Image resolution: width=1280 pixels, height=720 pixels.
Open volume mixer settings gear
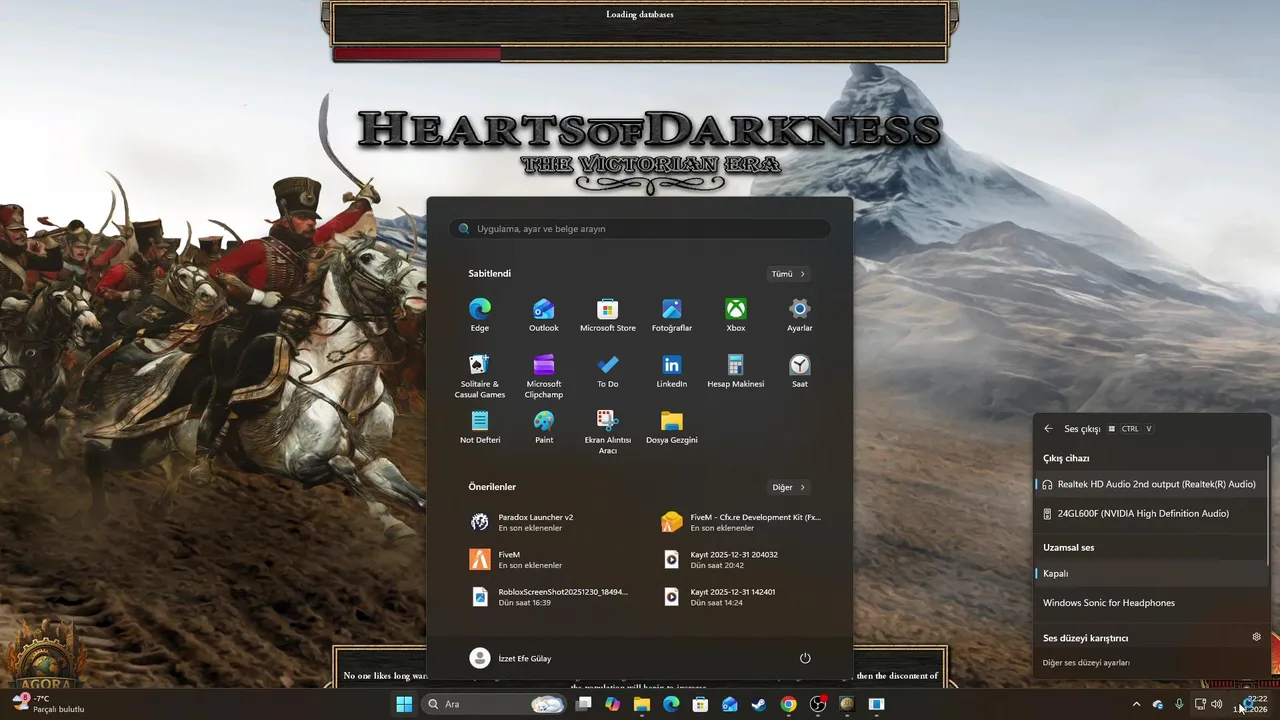[x=1257, y=637]
